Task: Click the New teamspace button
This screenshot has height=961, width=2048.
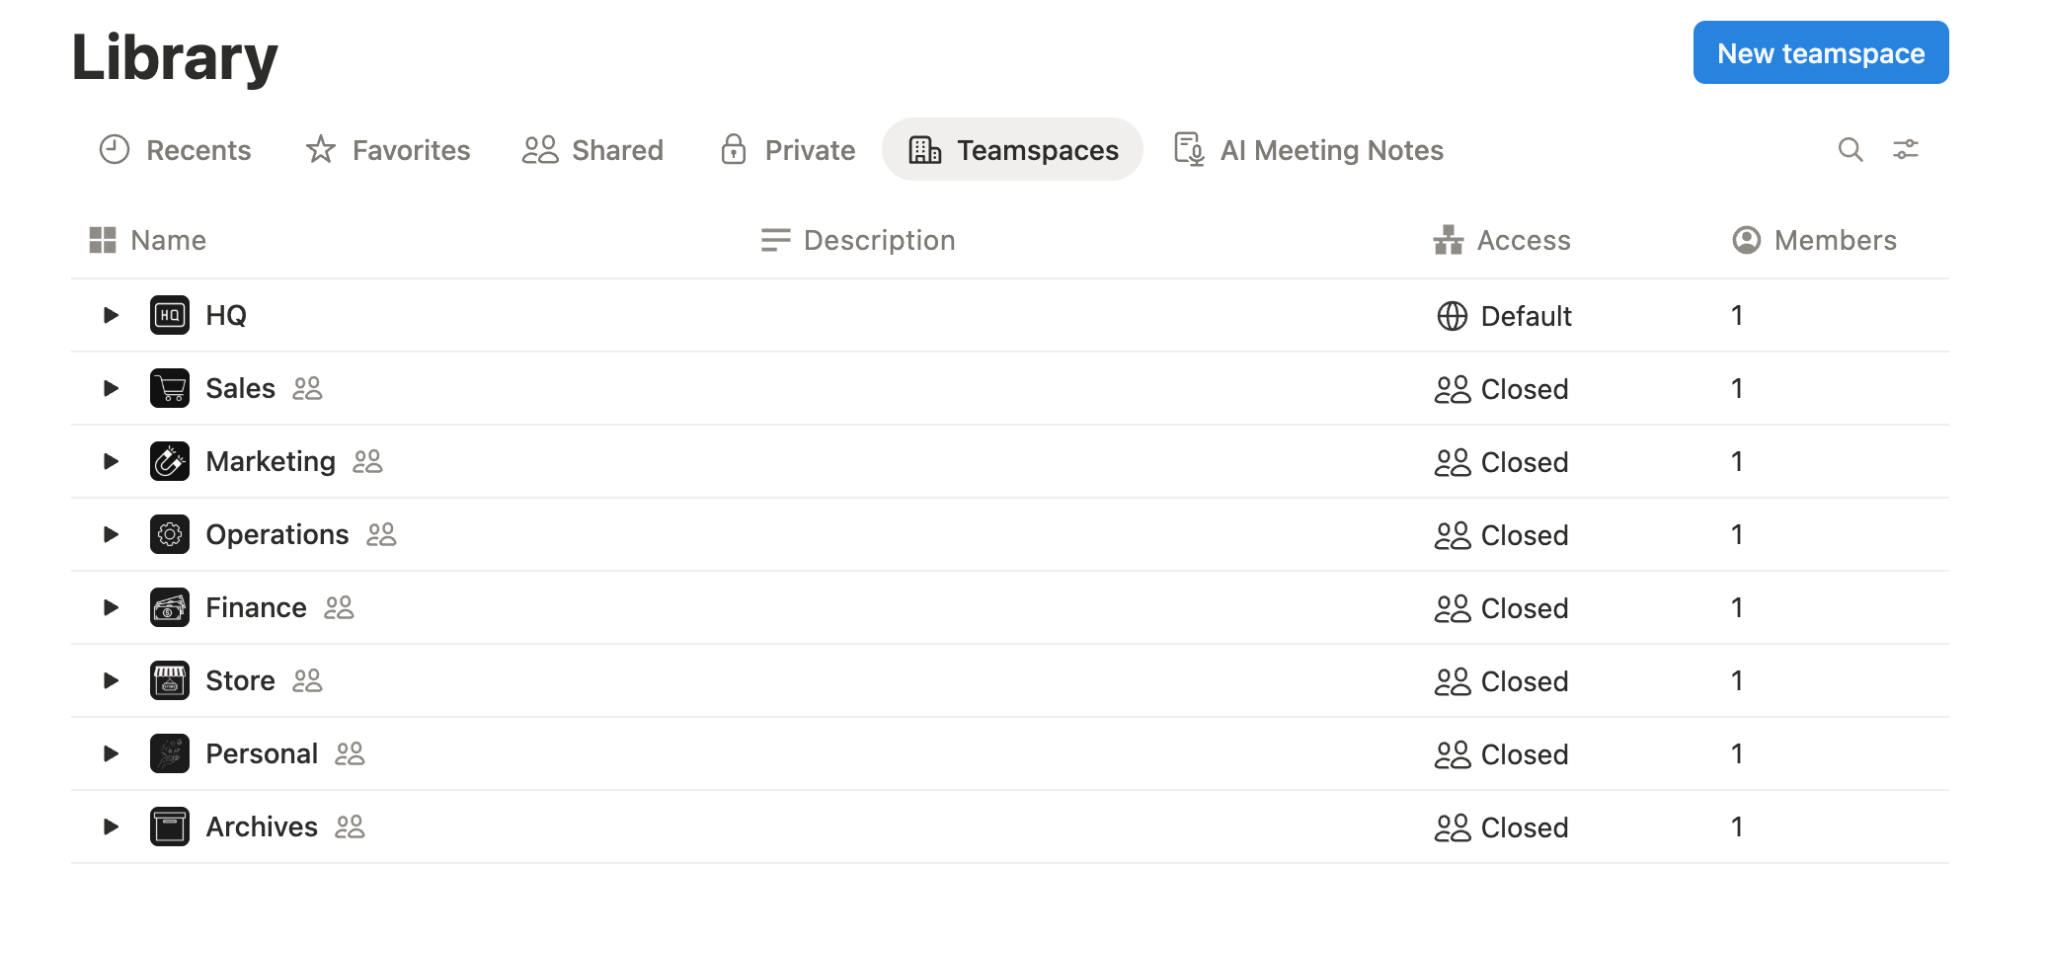Action: tap(1820, 52)
